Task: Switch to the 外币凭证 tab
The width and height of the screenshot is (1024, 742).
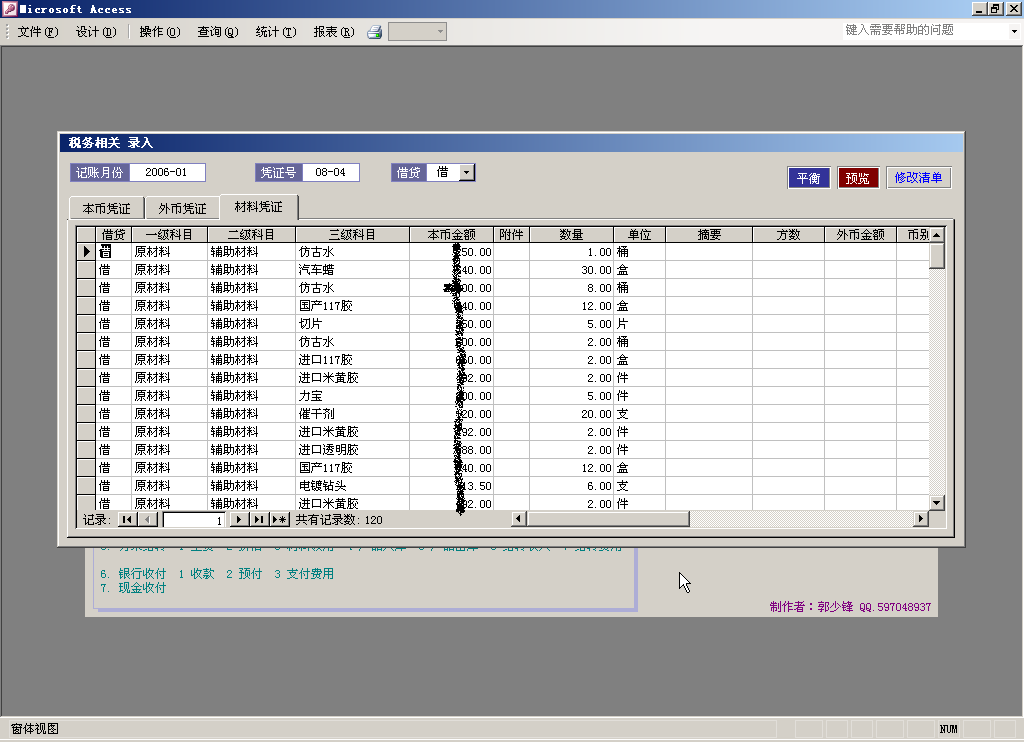Action: pos(182,209)
